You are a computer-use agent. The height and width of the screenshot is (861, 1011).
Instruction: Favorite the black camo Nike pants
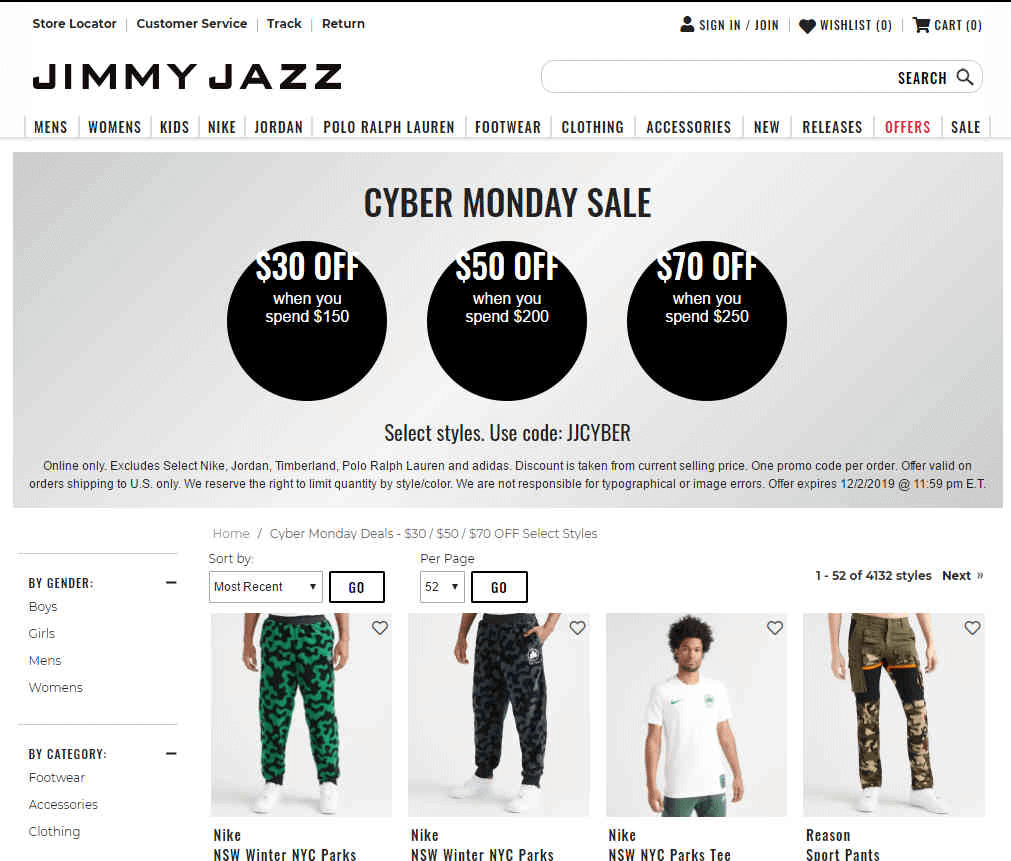[577, 628]
